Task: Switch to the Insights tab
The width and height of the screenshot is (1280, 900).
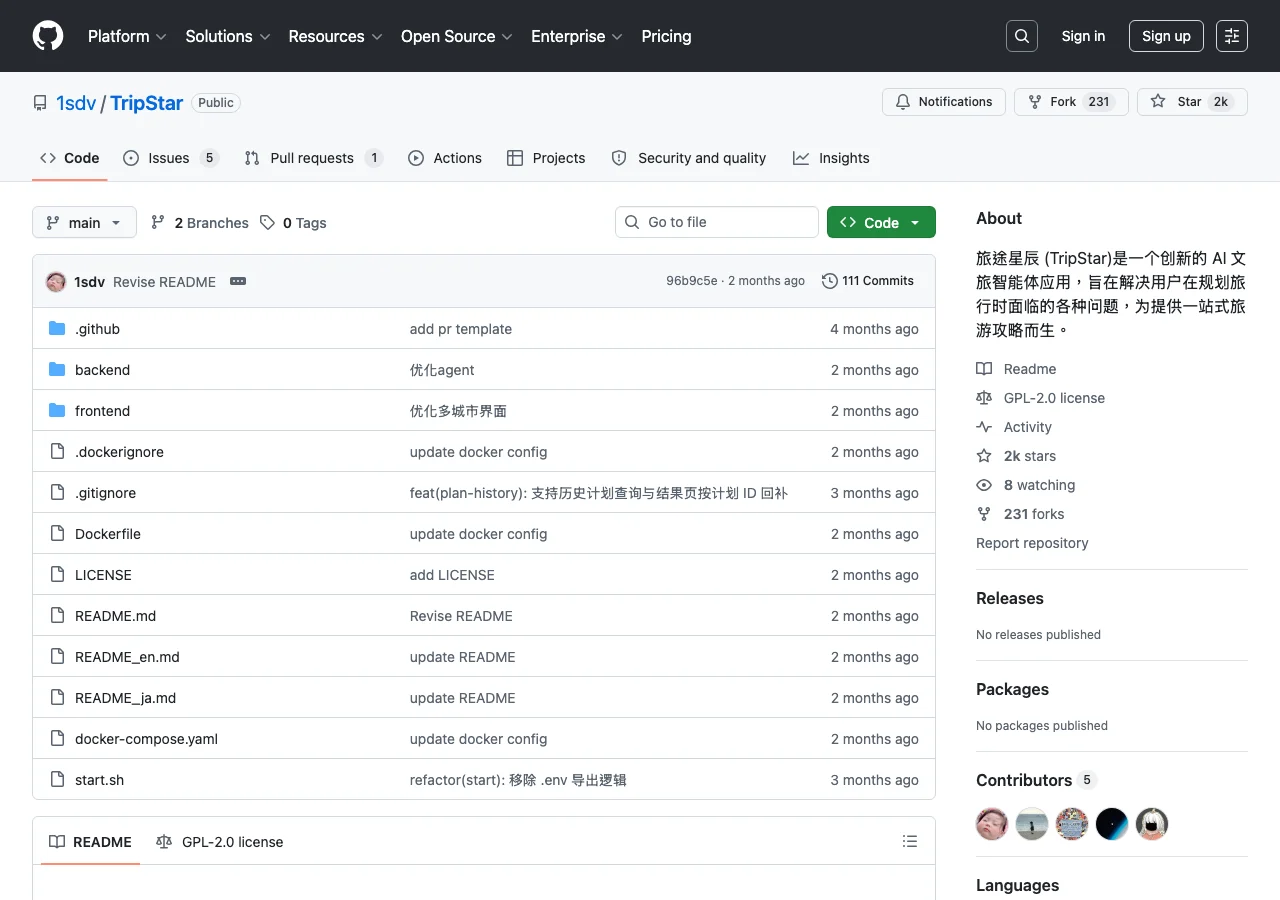Action: tap(831, 158)
